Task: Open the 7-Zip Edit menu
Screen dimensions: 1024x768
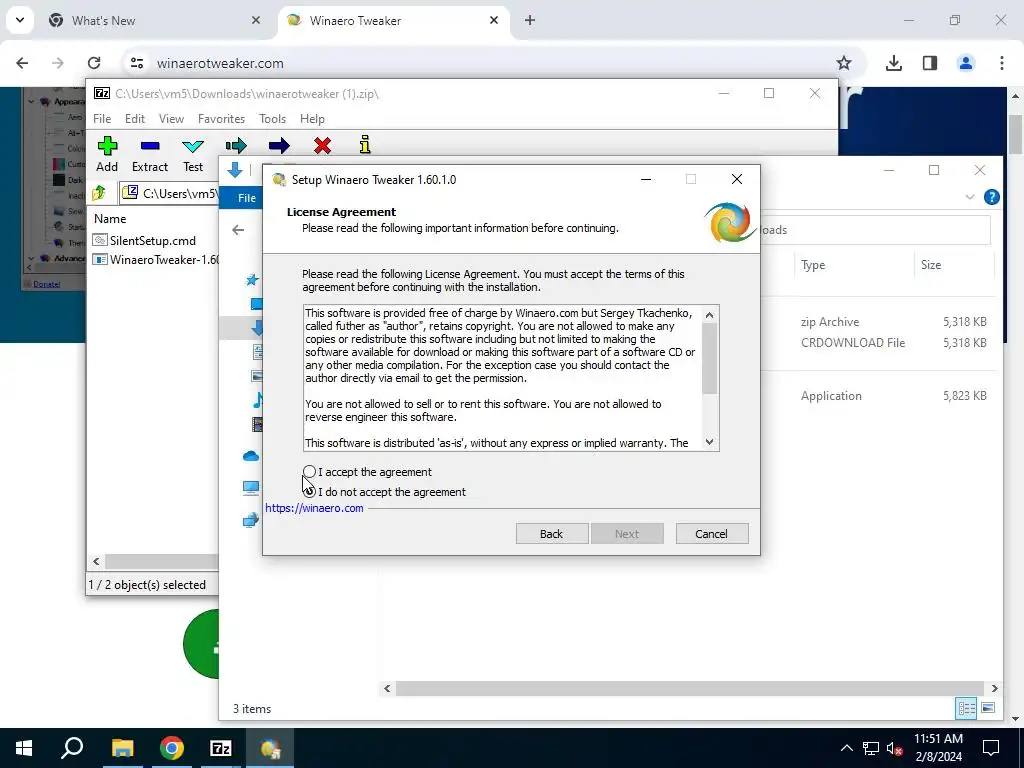Action: [135, 119]
